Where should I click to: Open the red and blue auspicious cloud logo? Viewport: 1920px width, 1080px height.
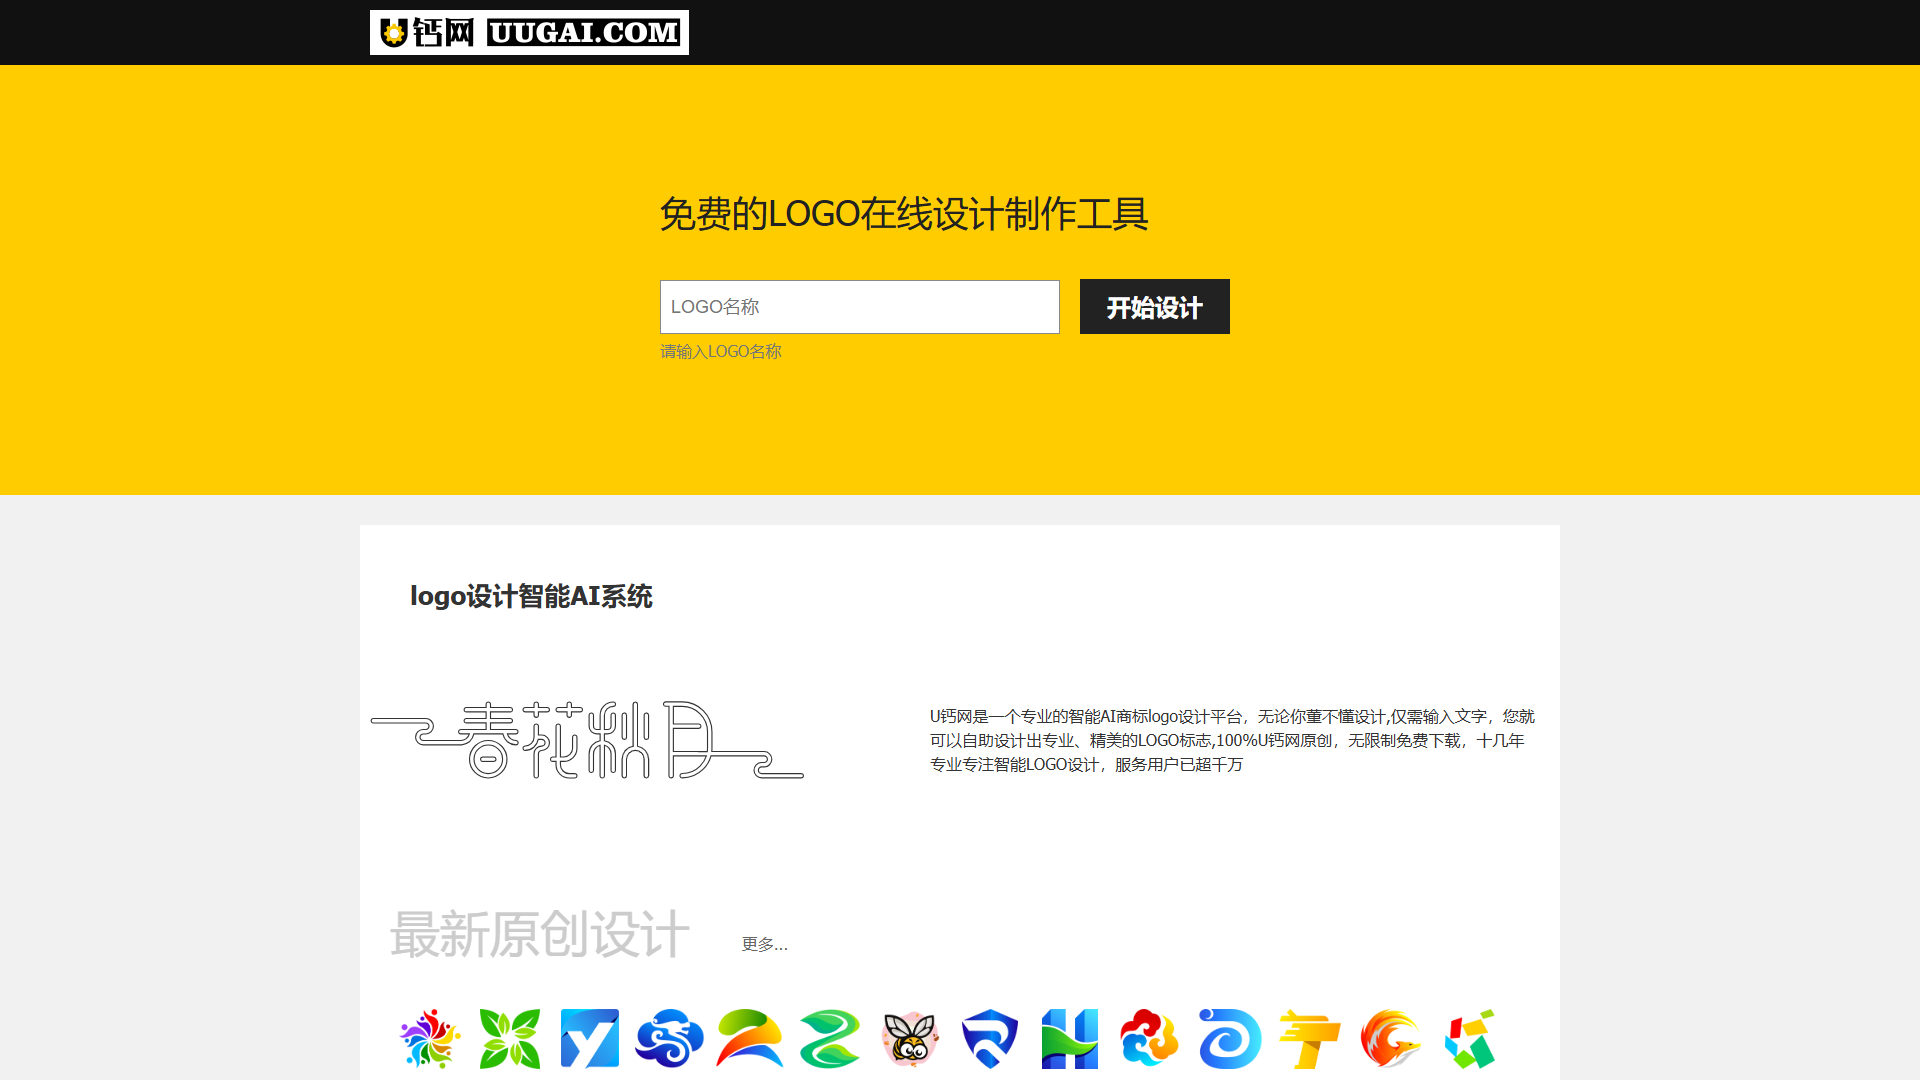(1150, 1039)
